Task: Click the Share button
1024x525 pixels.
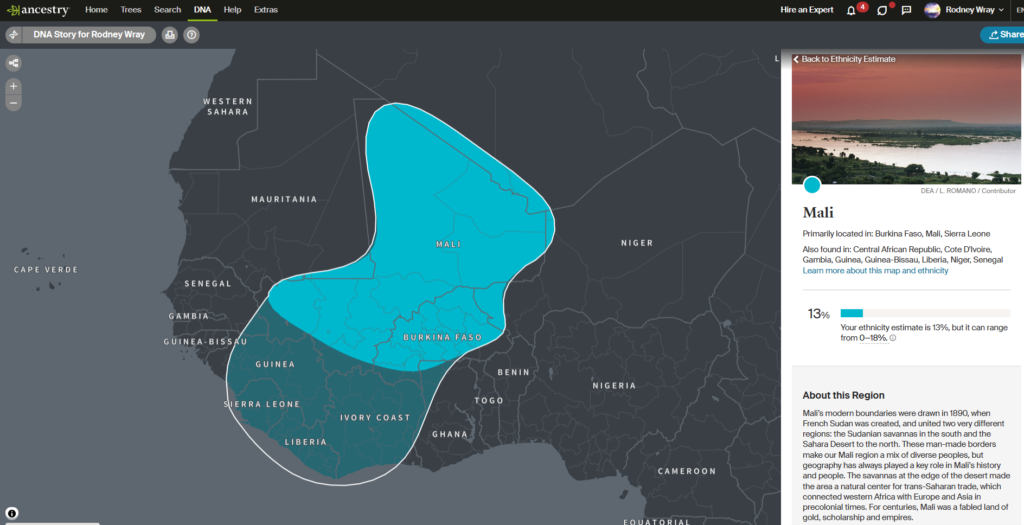Action: 1004,35
